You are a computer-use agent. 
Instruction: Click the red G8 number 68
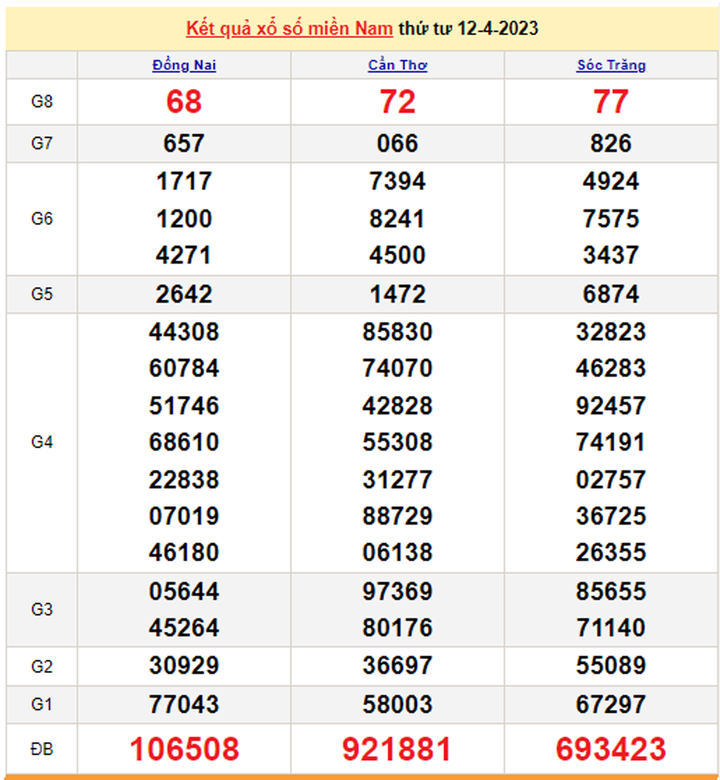pyautogui.click(x=184, y=102)
